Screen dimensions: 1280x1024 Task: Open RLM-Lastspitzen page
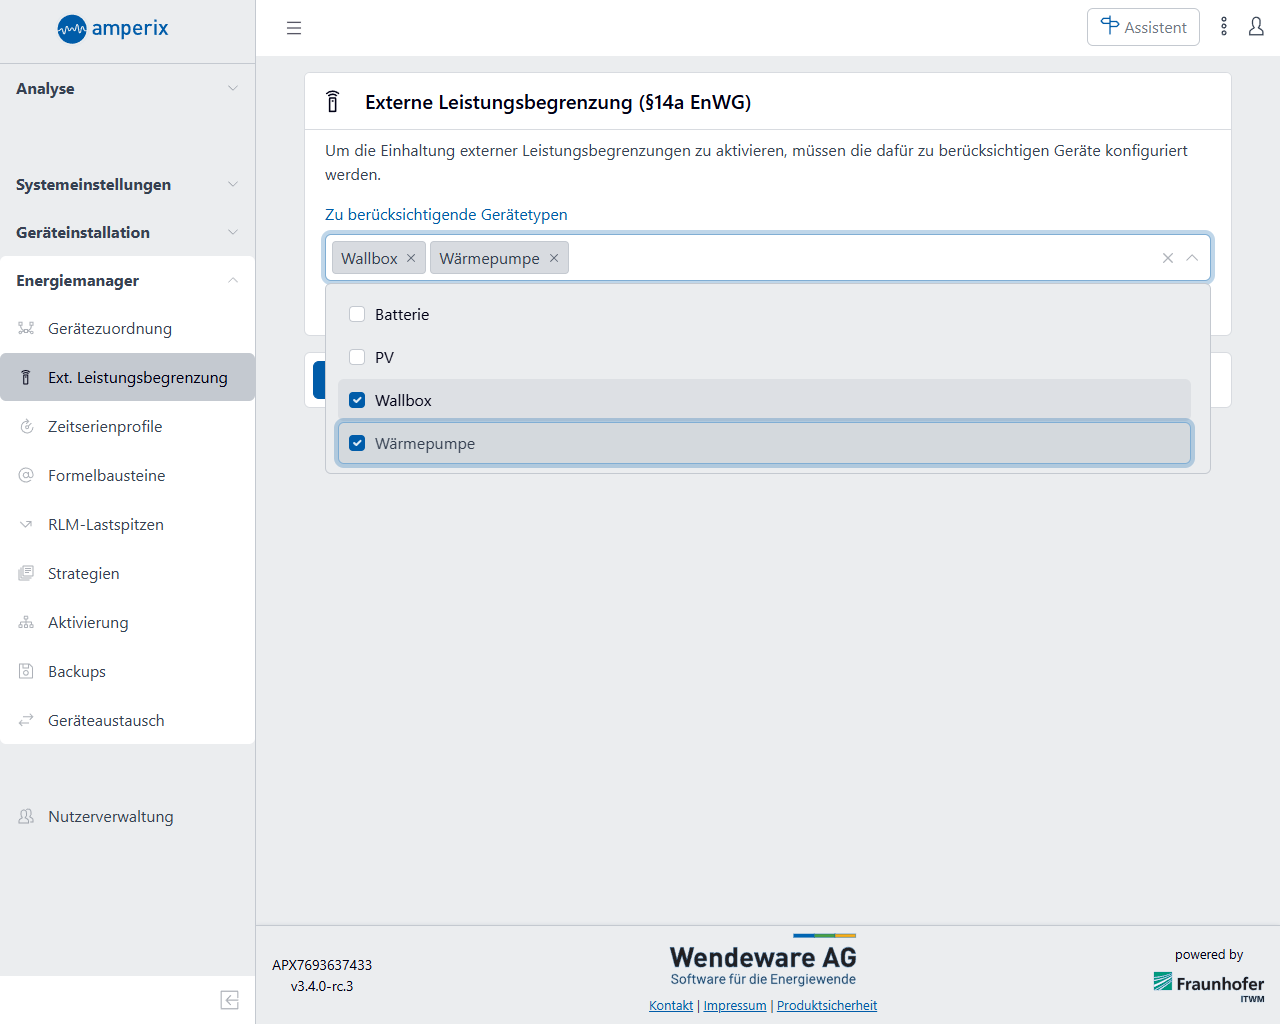(127, 524)
